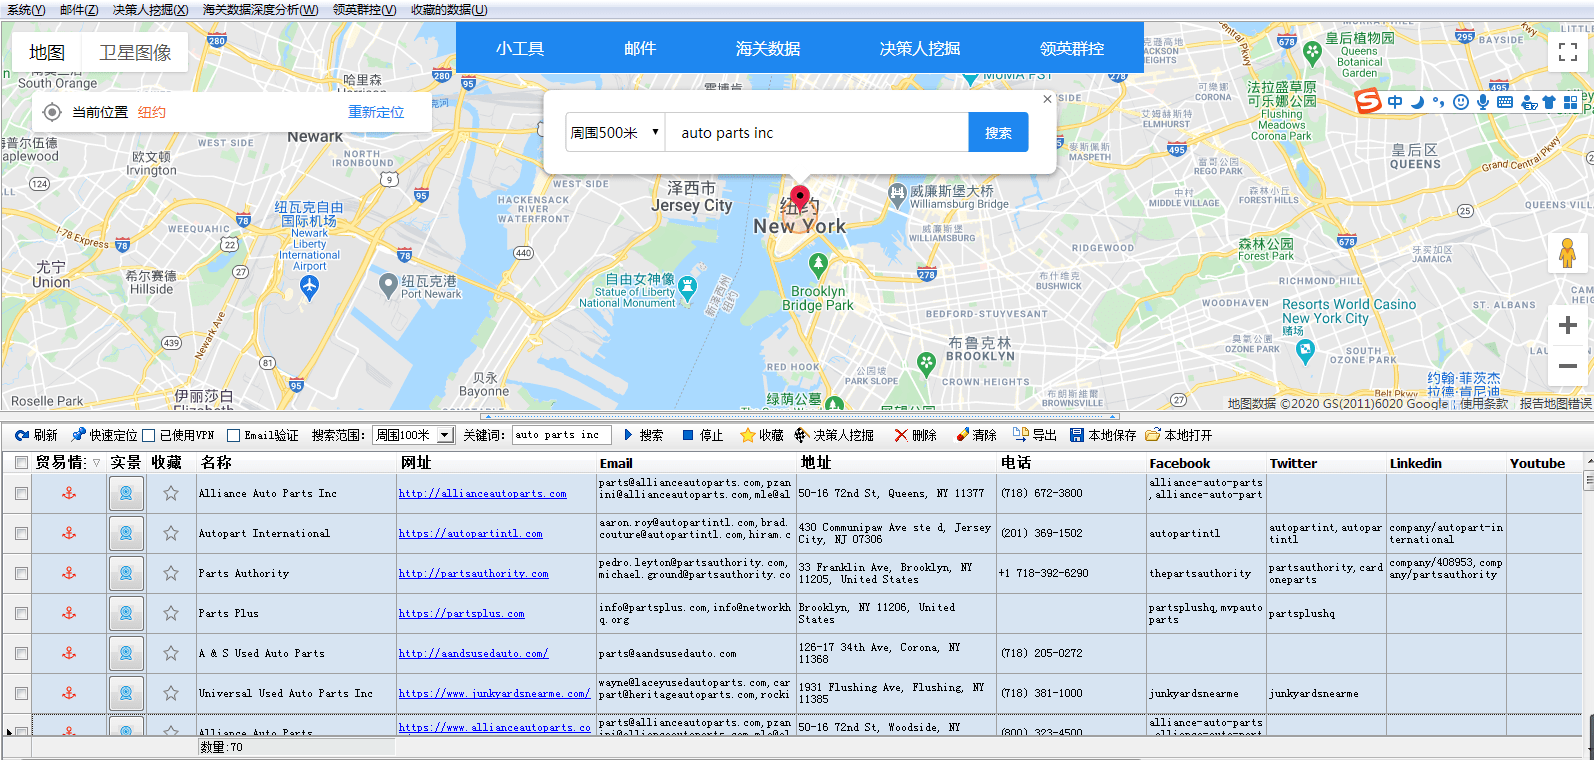Tick the select-all header checkbox
This screenshot has height=760, width=1594.
(x=21, y=462)
